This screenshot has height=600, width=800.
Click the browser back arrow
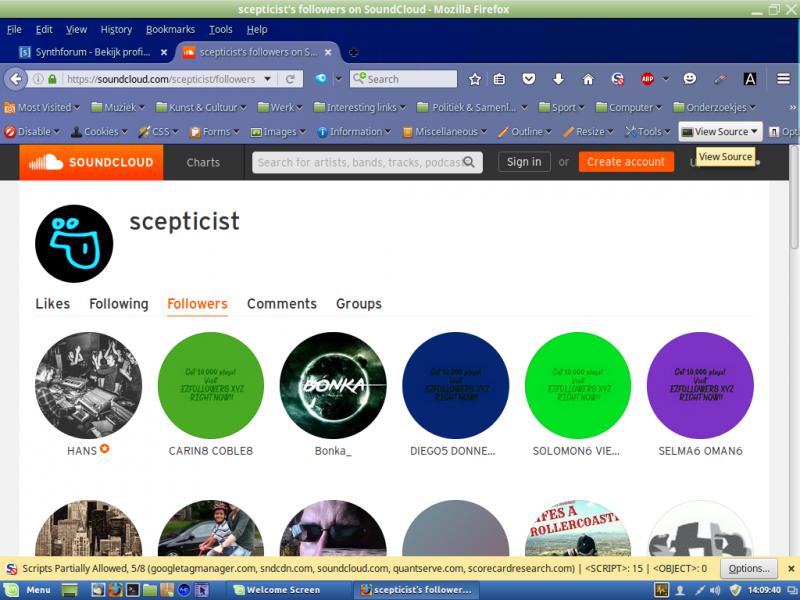tap(16, 79)
